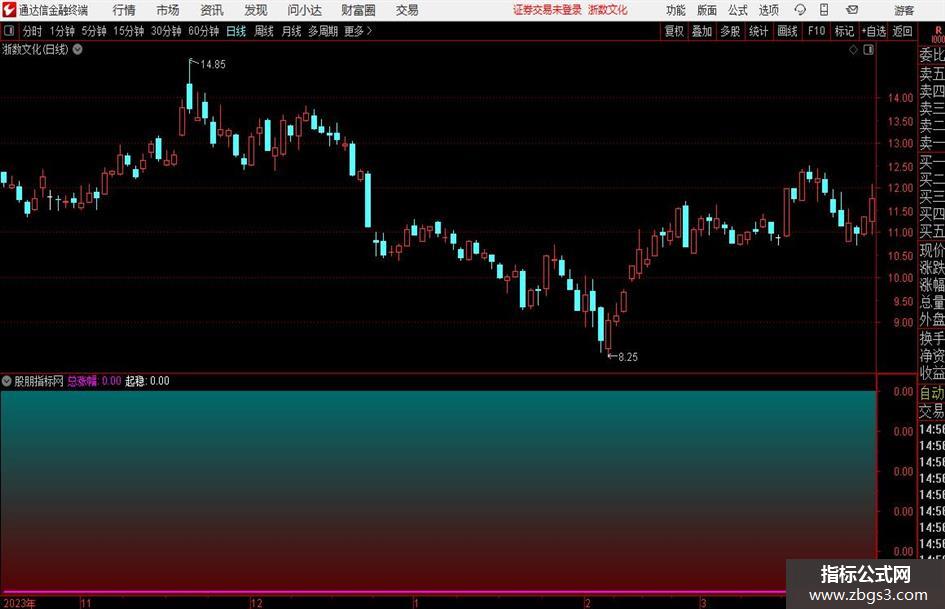Switch to 5分钟 period tab
The height and width of the screenshot is (609, 945).
(93, 31)
